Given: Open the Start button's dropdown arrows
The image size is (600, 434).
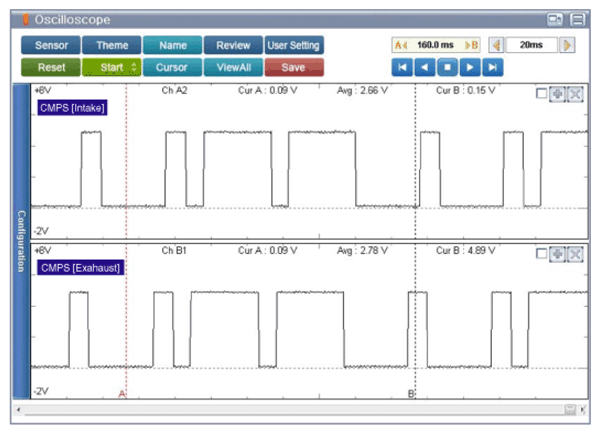Looking at the screenshot, I should pos(134,68).
